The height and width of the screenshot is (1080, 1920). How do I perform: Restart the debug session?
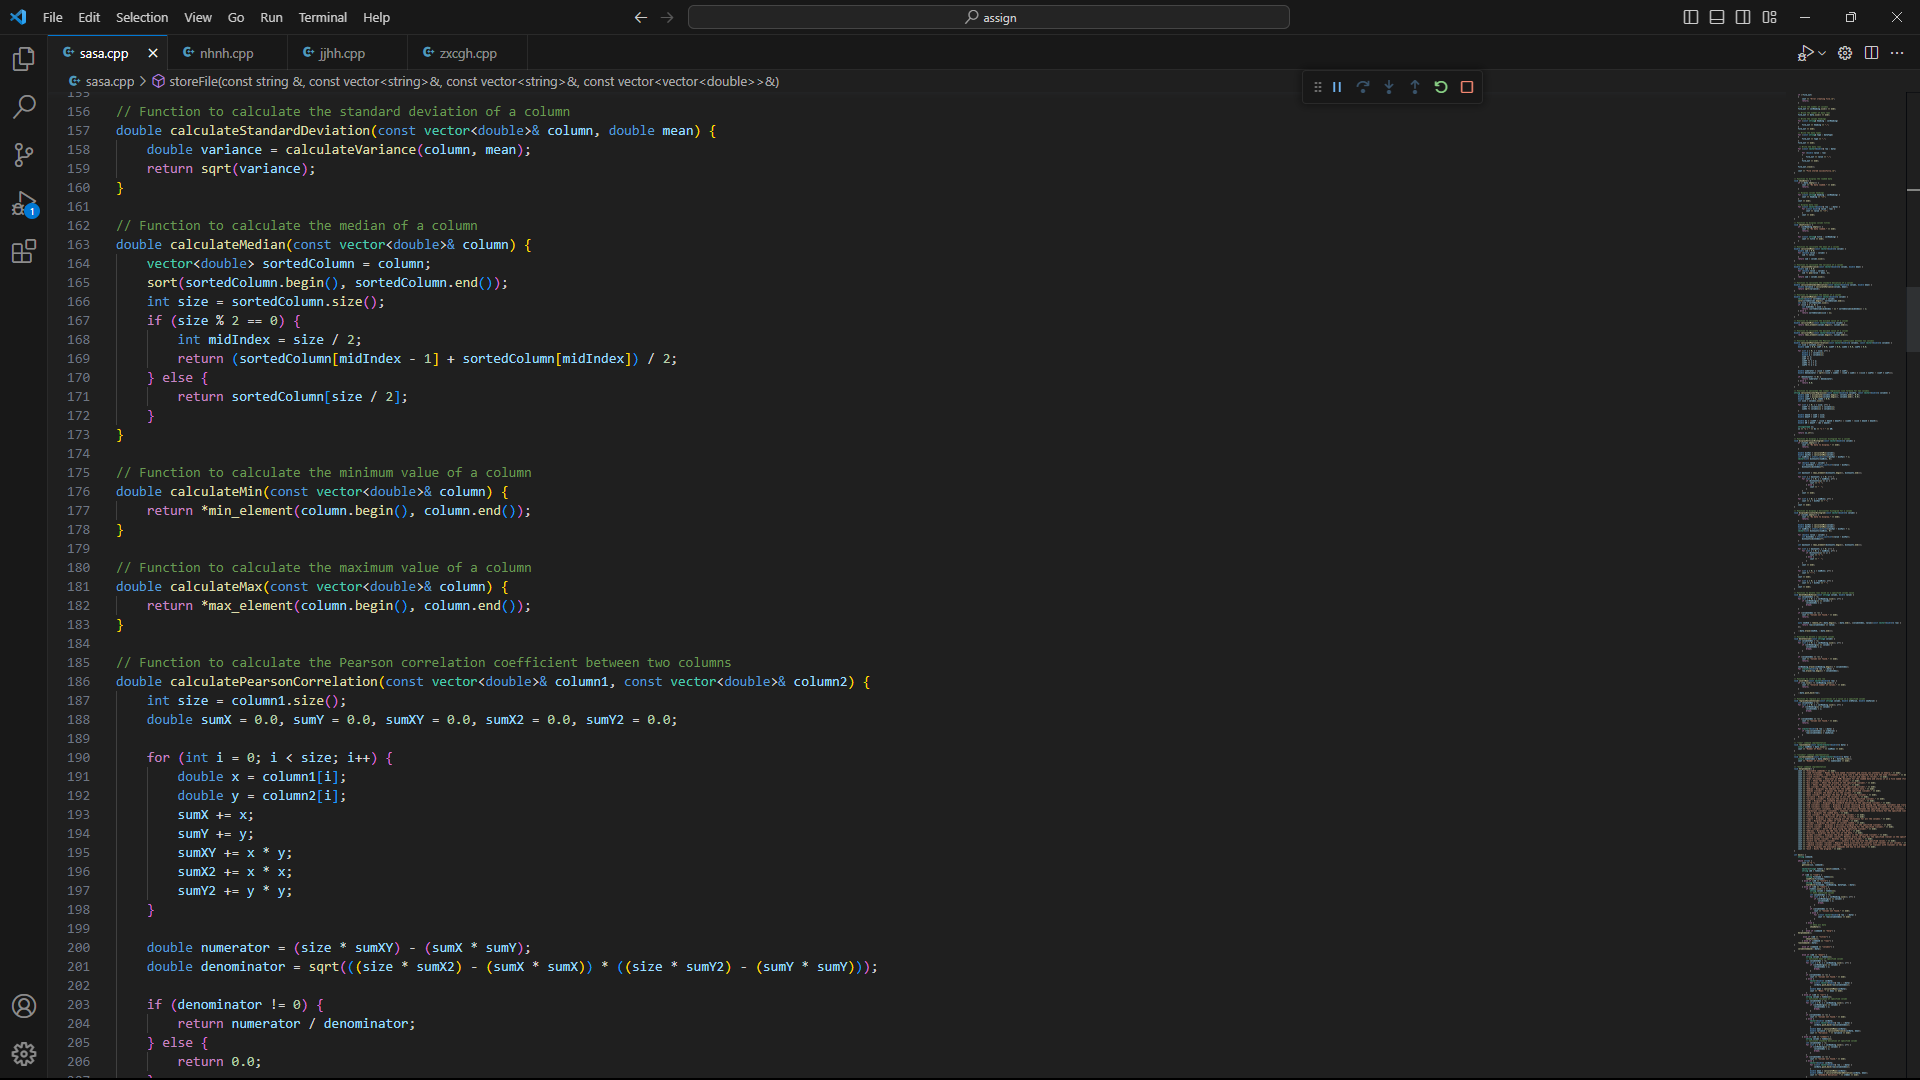pyautogui.click(x=1440, y=87)
